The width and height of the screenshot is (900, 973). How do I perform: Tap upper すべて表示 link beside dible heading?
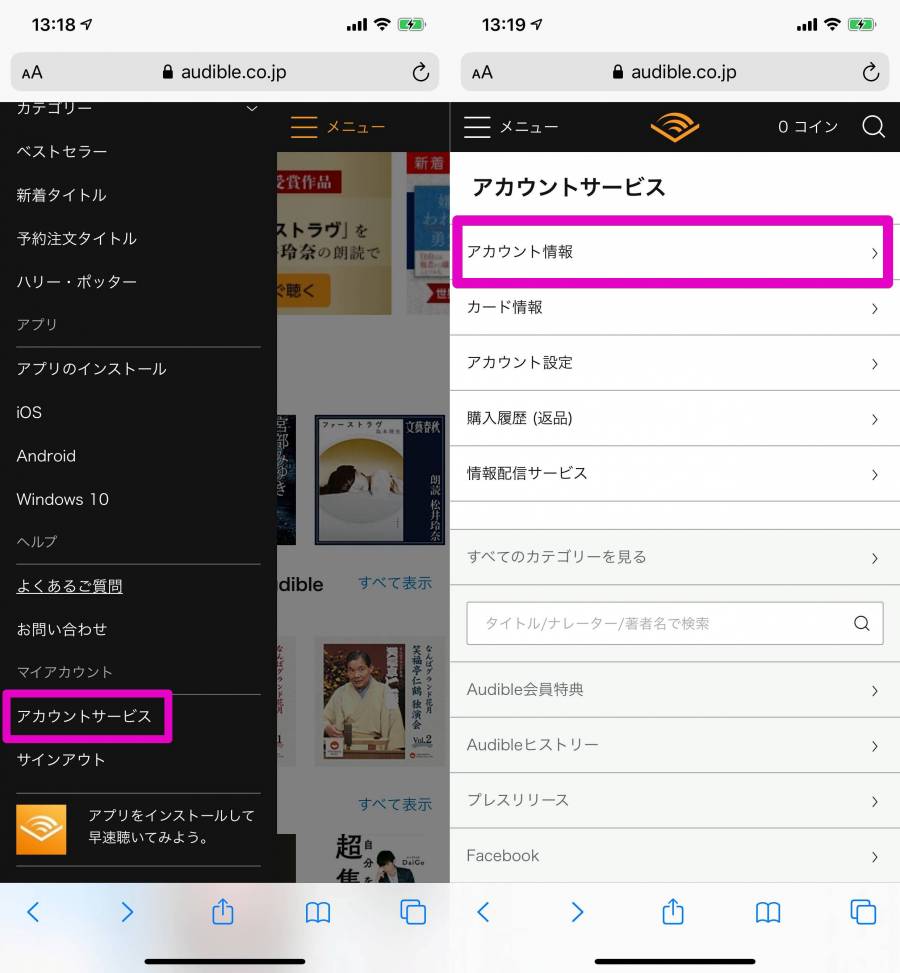click(x=395, y=583)
